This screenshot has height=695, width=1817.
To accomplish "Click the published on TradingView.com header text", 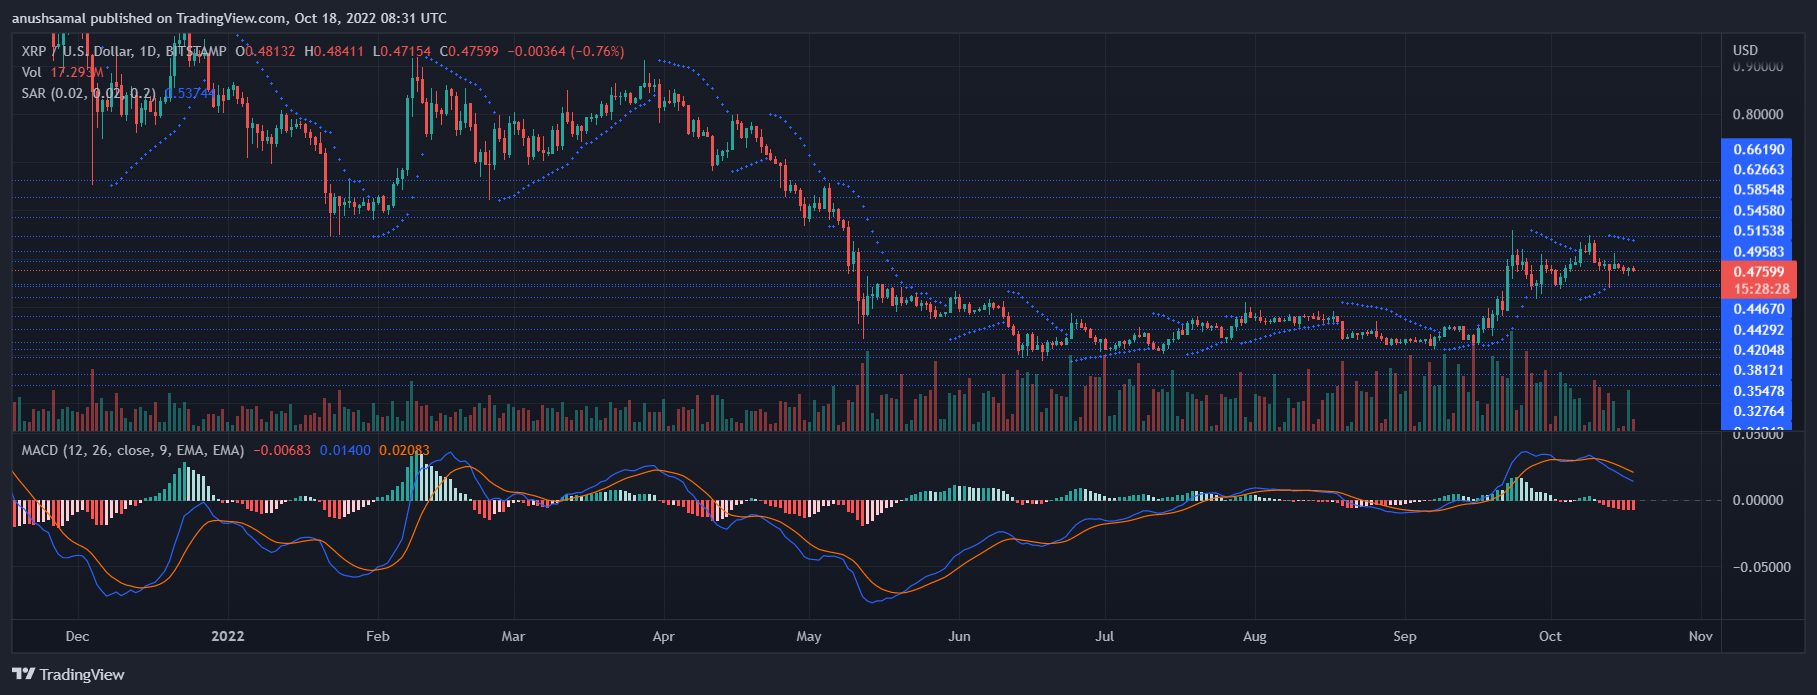I will tap(229, 18).
